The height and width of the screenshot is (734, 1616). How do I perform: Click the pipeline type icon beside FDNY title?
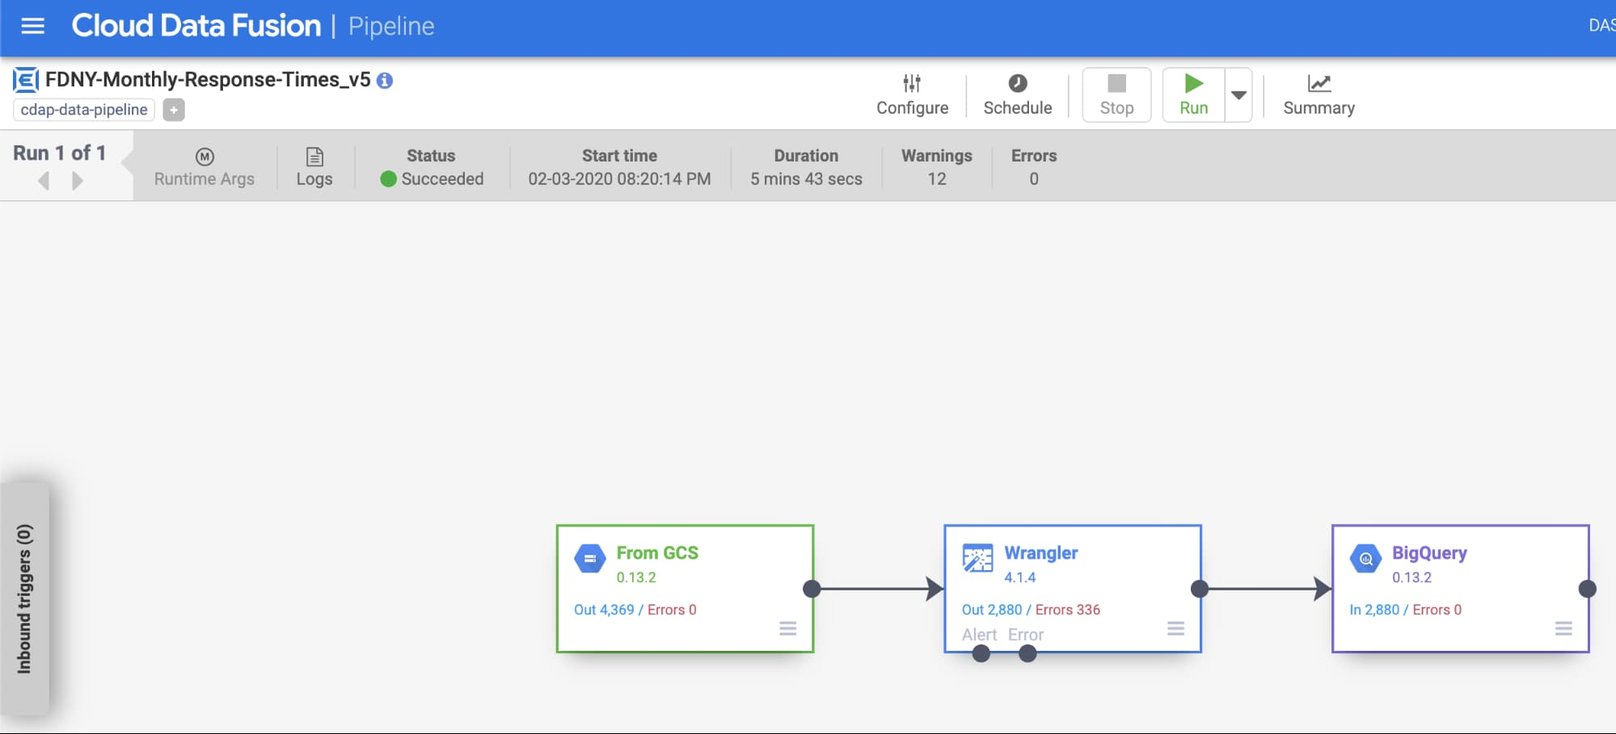[26, 80]
